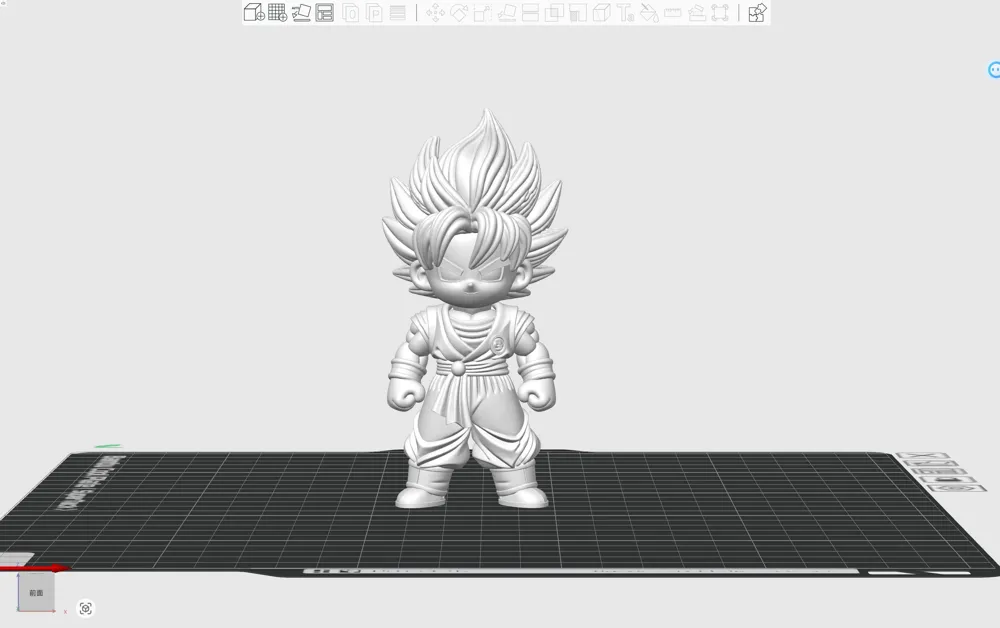1000x628 pixels.
Task: Select the Rotate tool
Action: (459, 12)
